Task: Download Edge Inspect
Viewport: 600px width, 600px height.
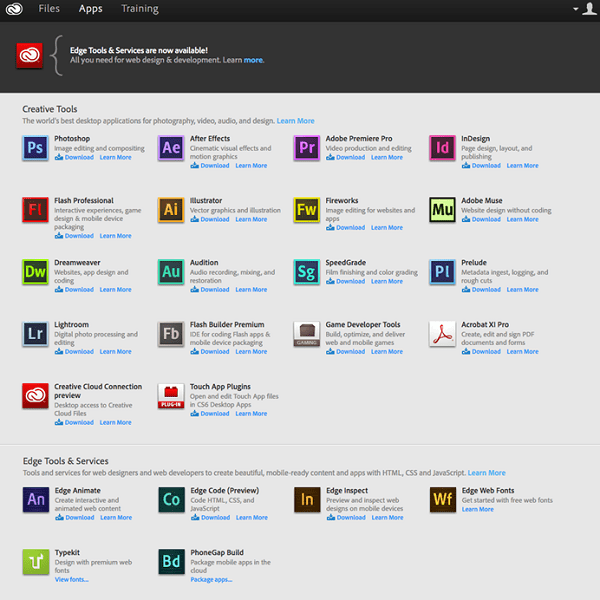Action: [x=346, y=518]
